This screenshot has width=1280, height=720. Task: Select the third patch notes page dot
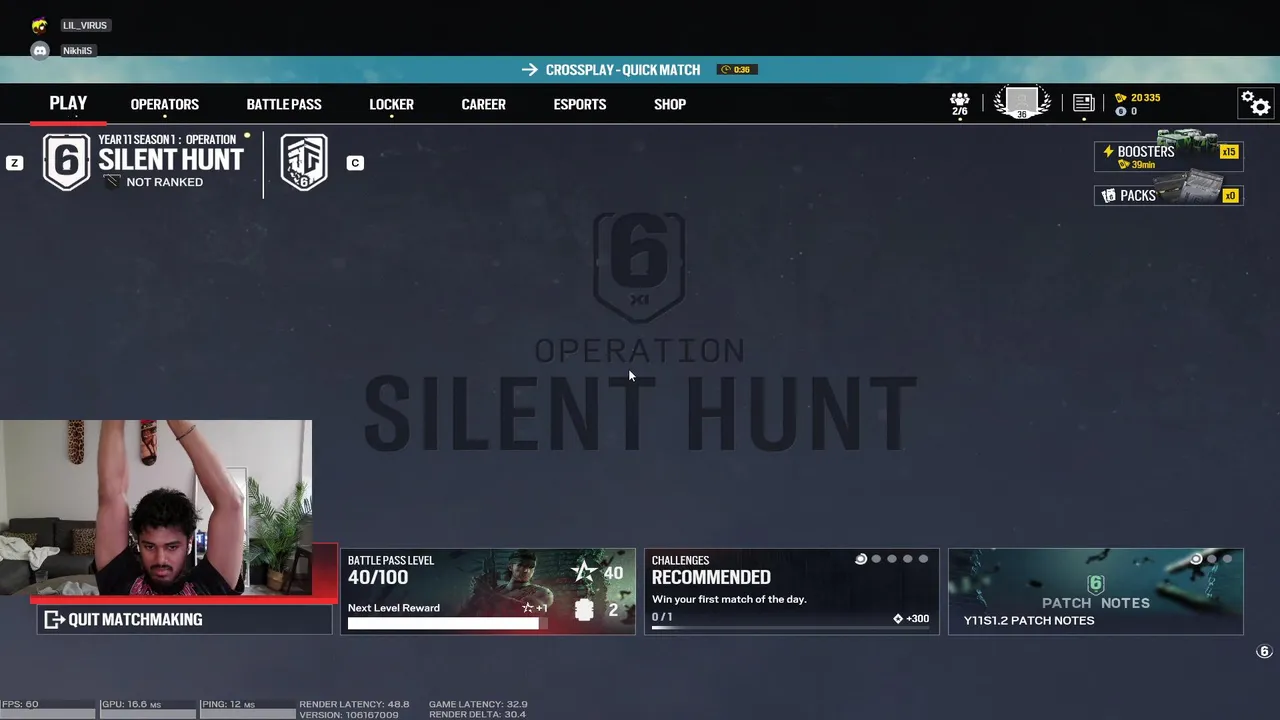click(x=1227, y=559)
